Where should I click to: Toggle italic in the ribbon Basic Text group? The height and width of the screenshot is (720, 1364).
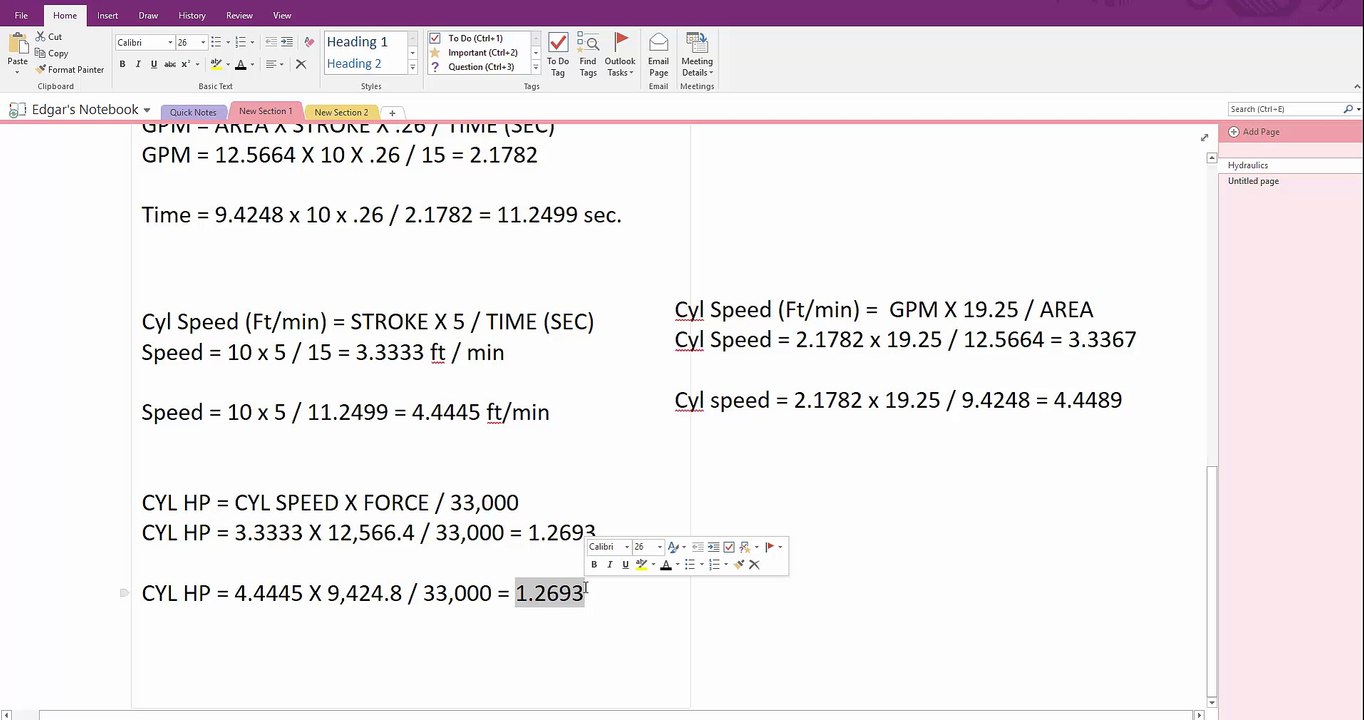pyautogui.click(x=138, y=64)
